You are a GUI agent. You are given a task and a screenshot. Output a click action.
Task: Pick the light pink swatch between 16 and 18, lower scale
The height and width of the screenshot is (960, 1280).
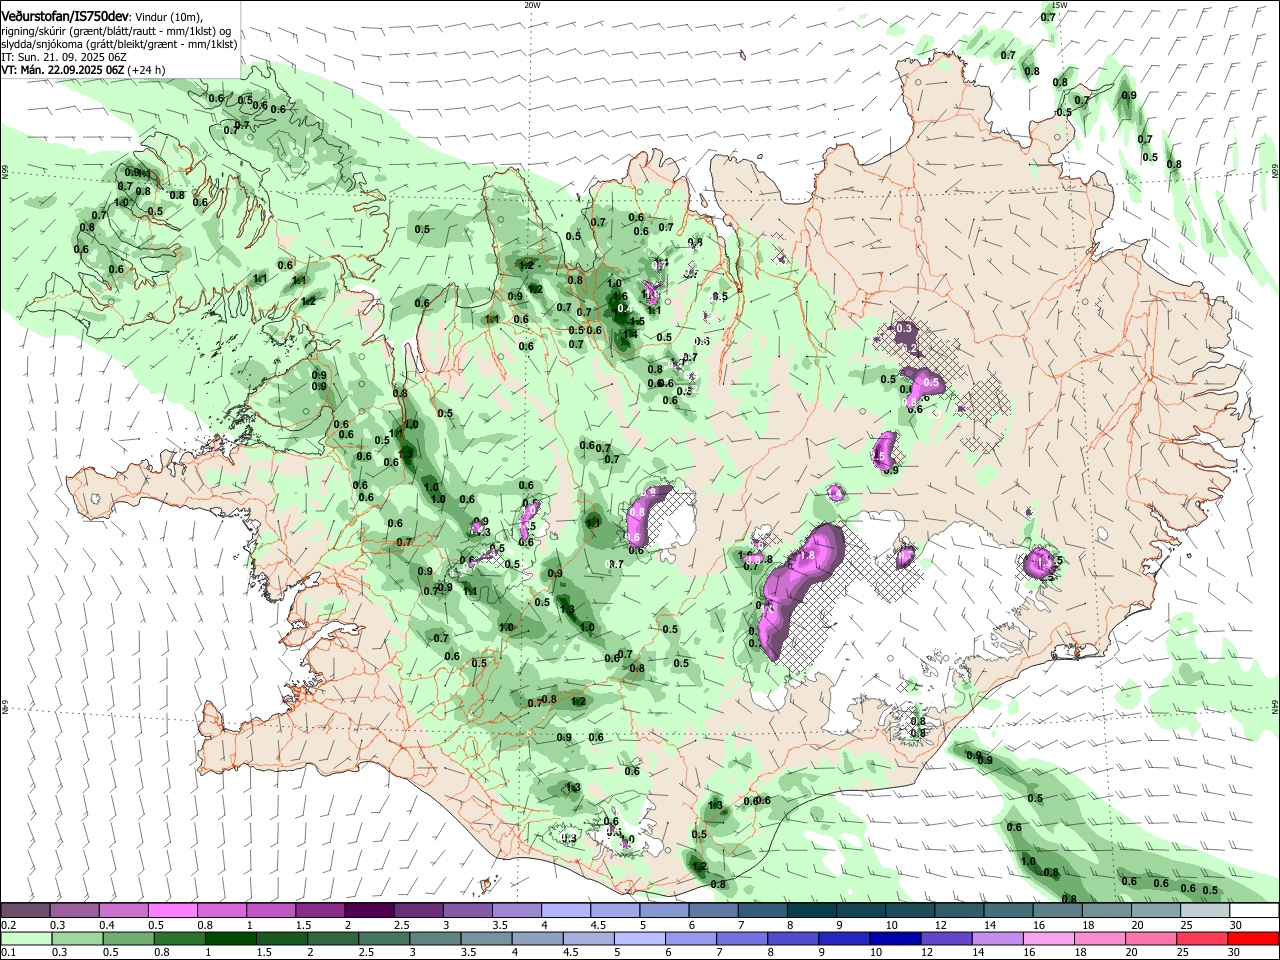1049,938
